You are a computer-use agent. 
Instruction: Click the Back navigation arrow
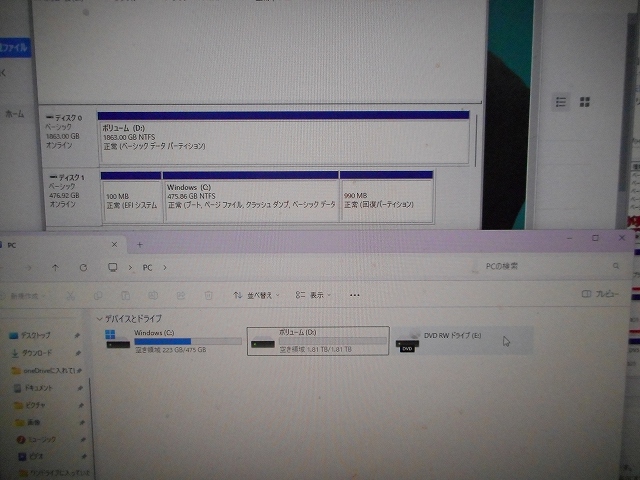coord(27,268)
